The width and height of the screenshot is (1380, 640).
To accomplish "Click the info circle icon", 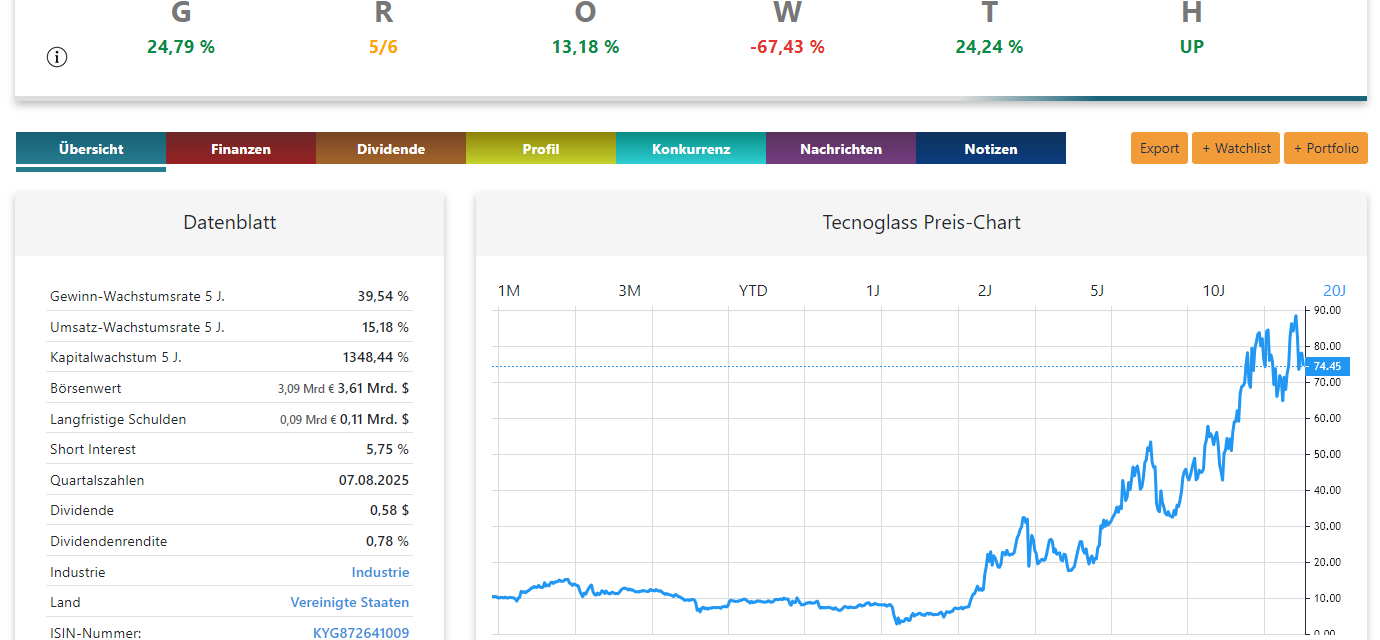I will [x=57, y=57].
